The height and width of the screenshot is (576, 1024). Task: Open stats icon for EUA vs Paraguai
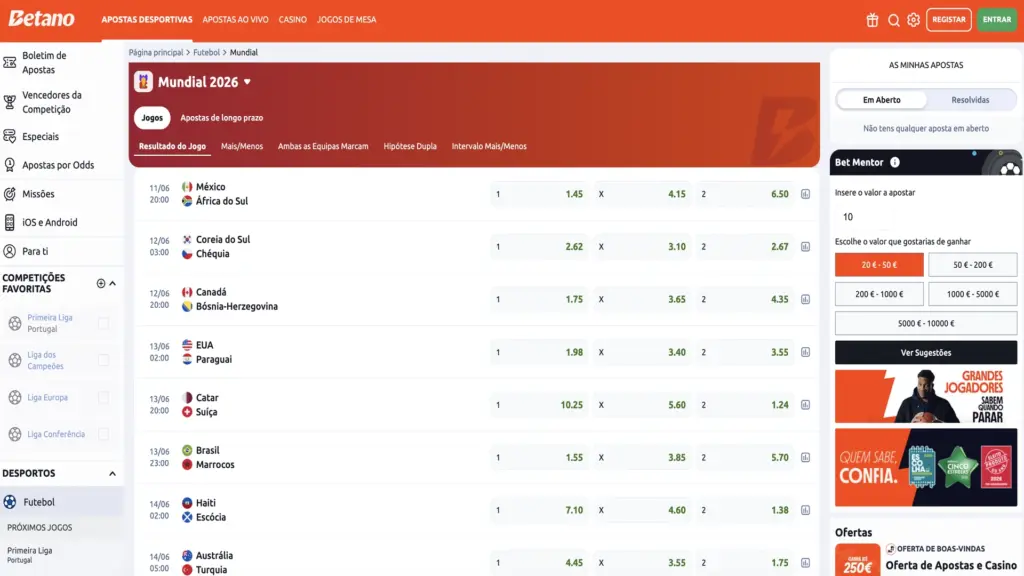coord(805,352)
